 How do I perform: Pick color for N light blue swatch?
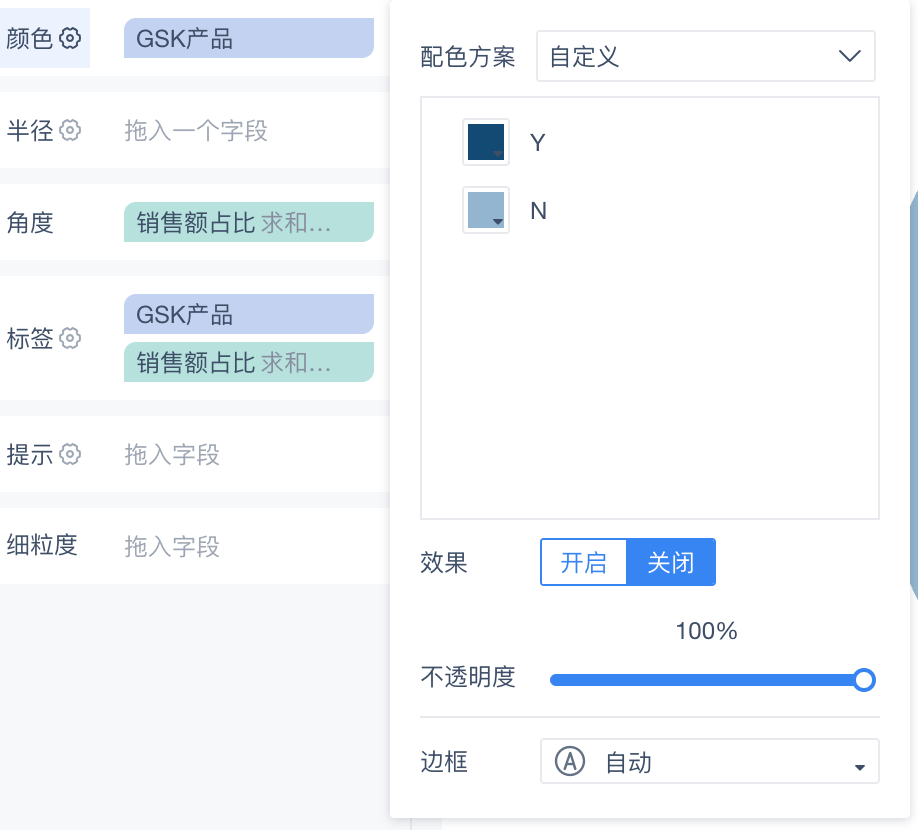tap(486, 210)
